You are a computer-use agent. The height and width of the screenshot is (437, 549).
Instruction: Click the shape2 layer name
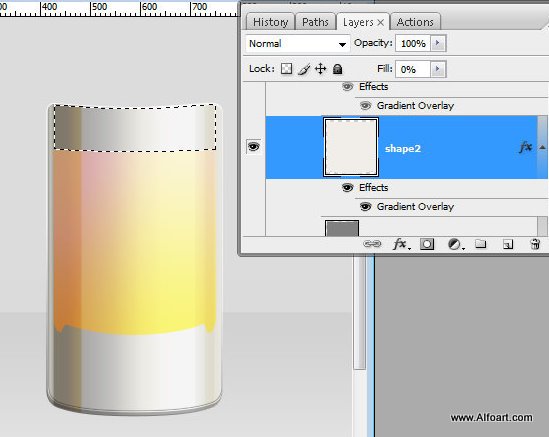(403, 148)
